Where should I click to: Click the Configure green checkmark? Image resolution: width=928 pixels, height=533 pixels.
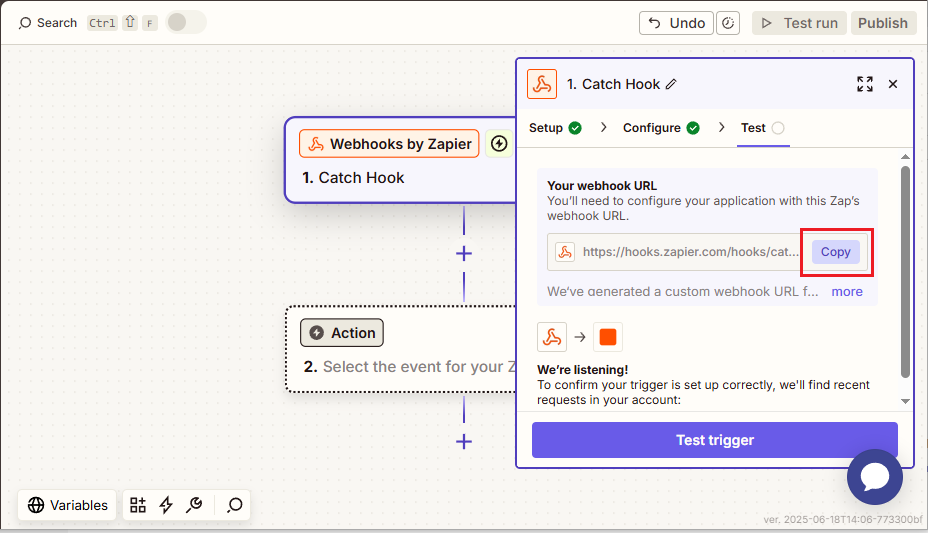tap(693, 128)
